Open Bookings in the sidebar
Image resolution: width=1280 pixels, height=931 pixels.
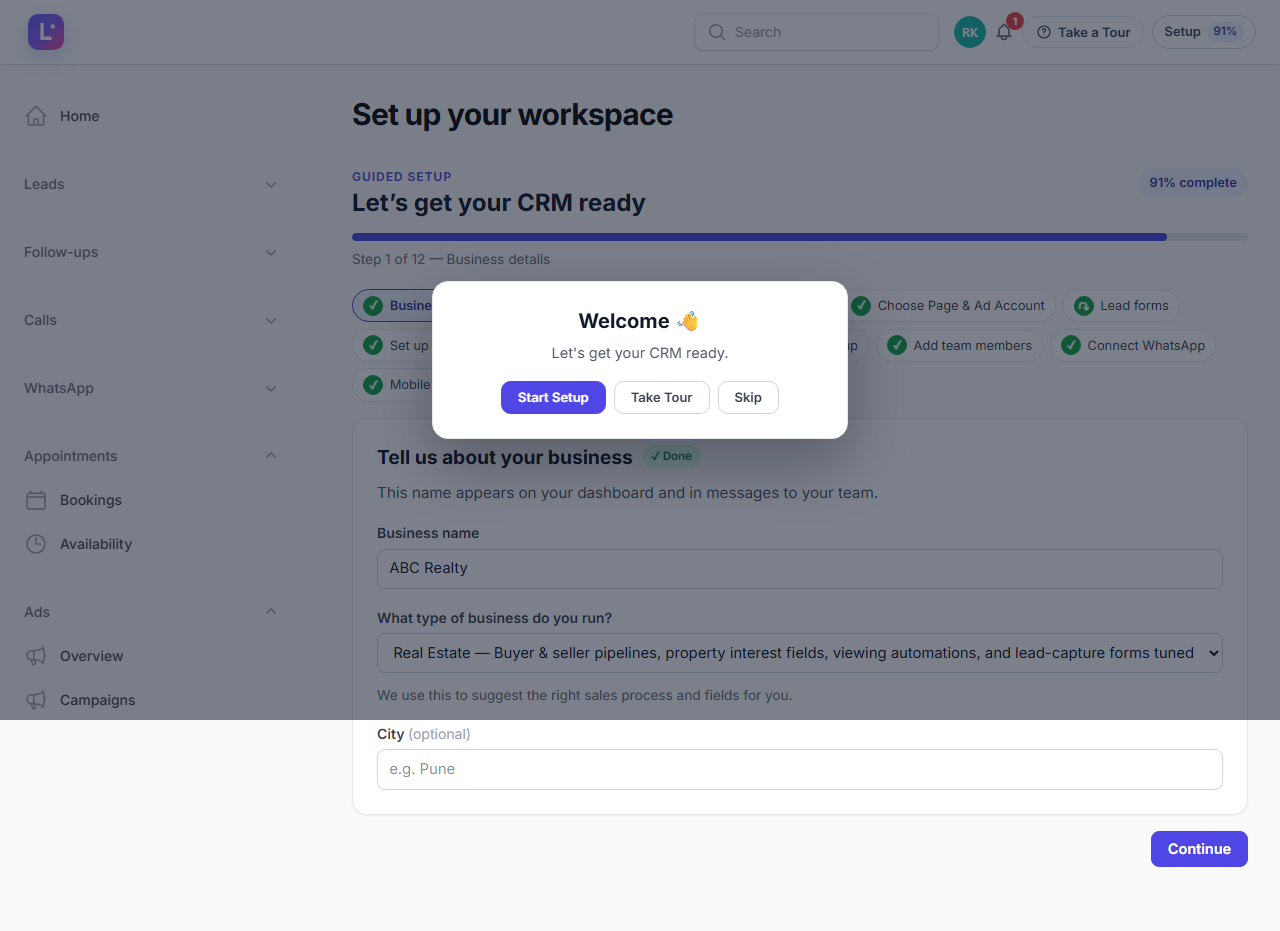point(151,500)
